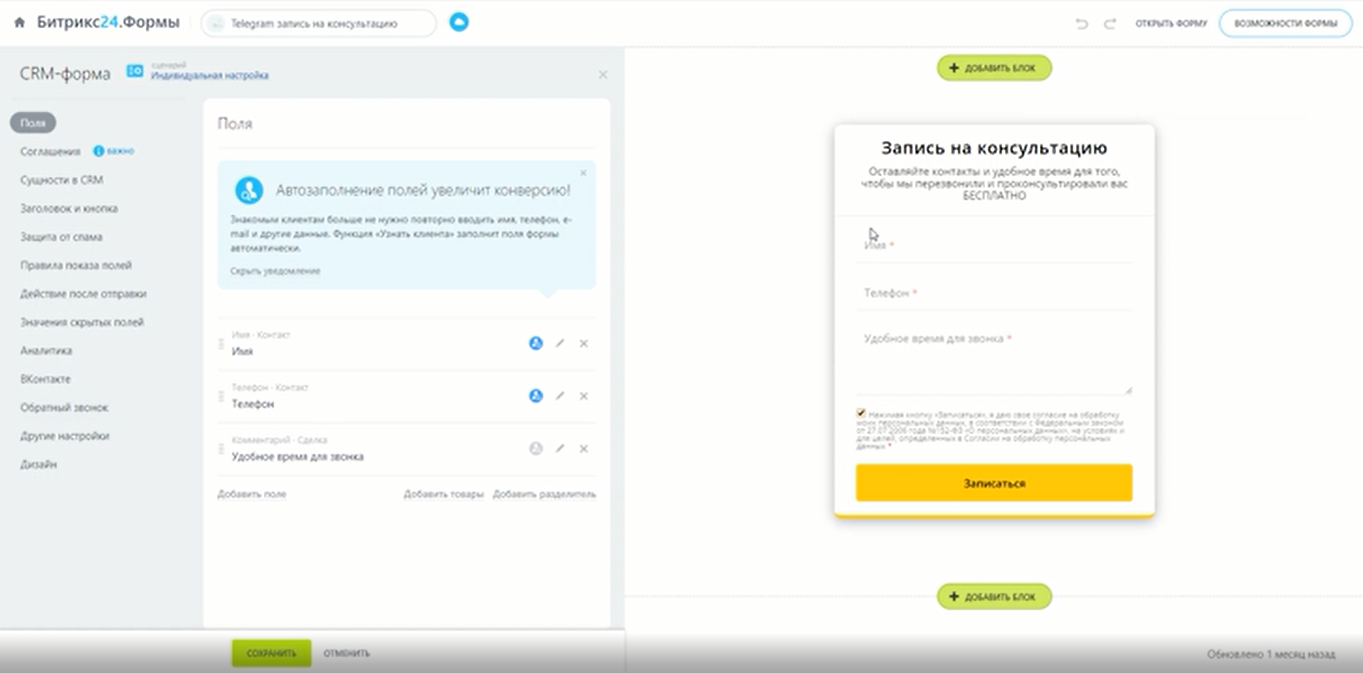This screenshot has height=673, width=1363.
Task: Open the ВКонтакте section
Action: (x=45, y=379)
